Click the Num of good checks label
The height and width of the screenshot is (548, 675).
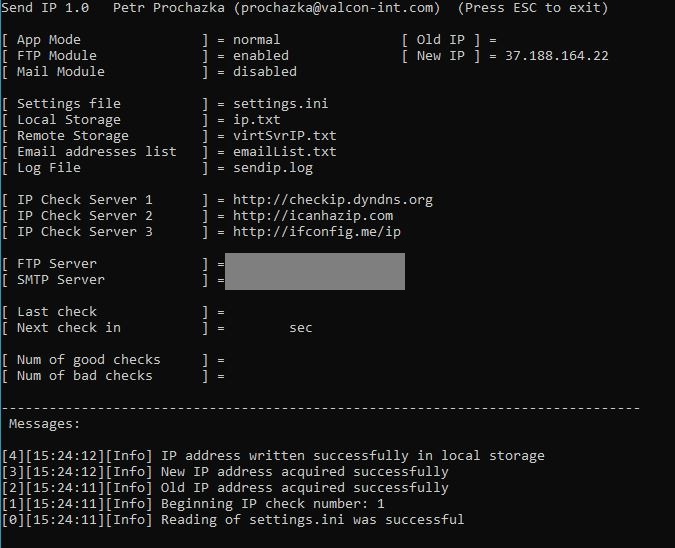[89, 360]
